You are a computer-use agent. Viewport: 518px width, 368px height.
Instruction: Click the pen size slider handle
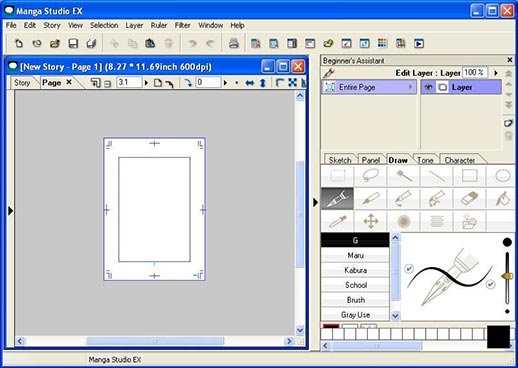(507, 276)
